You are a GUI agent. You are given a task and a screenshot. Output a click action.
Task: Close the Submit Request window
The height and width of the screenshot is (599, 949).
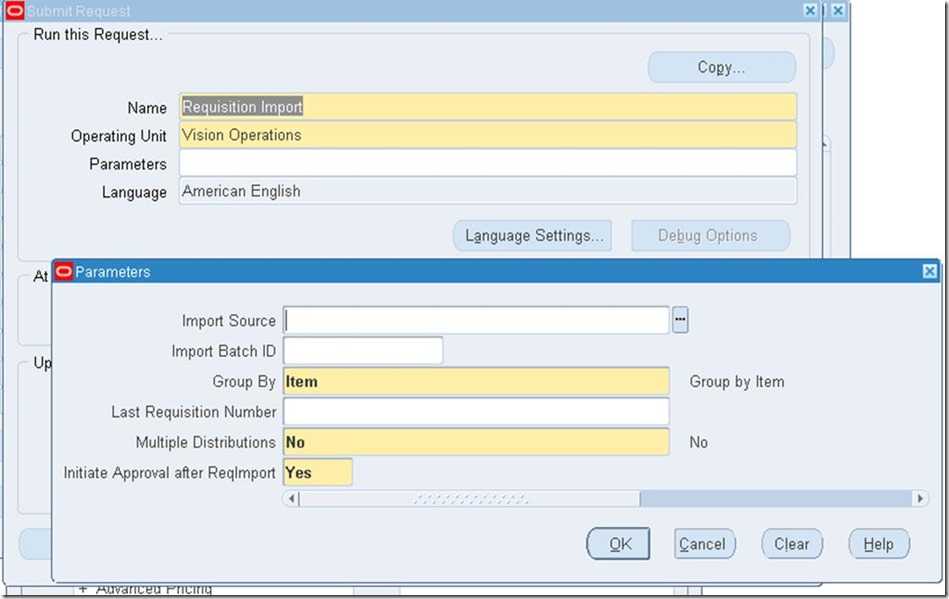[x=810, y=10]
